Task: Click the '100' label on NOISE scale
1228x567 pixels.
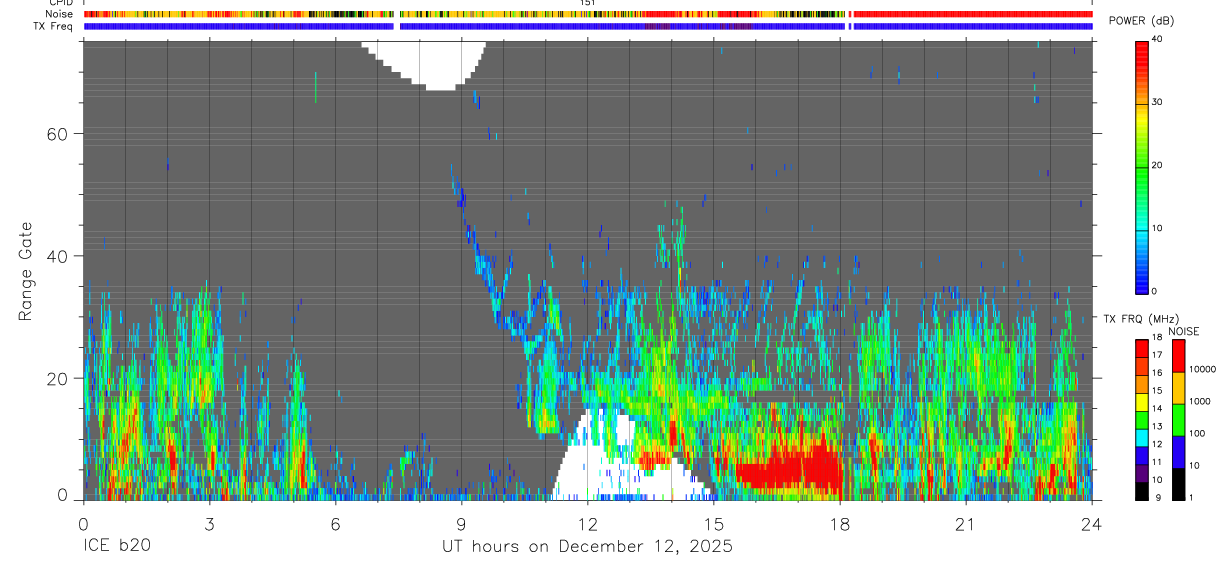Action: (x=1197, y=433)
